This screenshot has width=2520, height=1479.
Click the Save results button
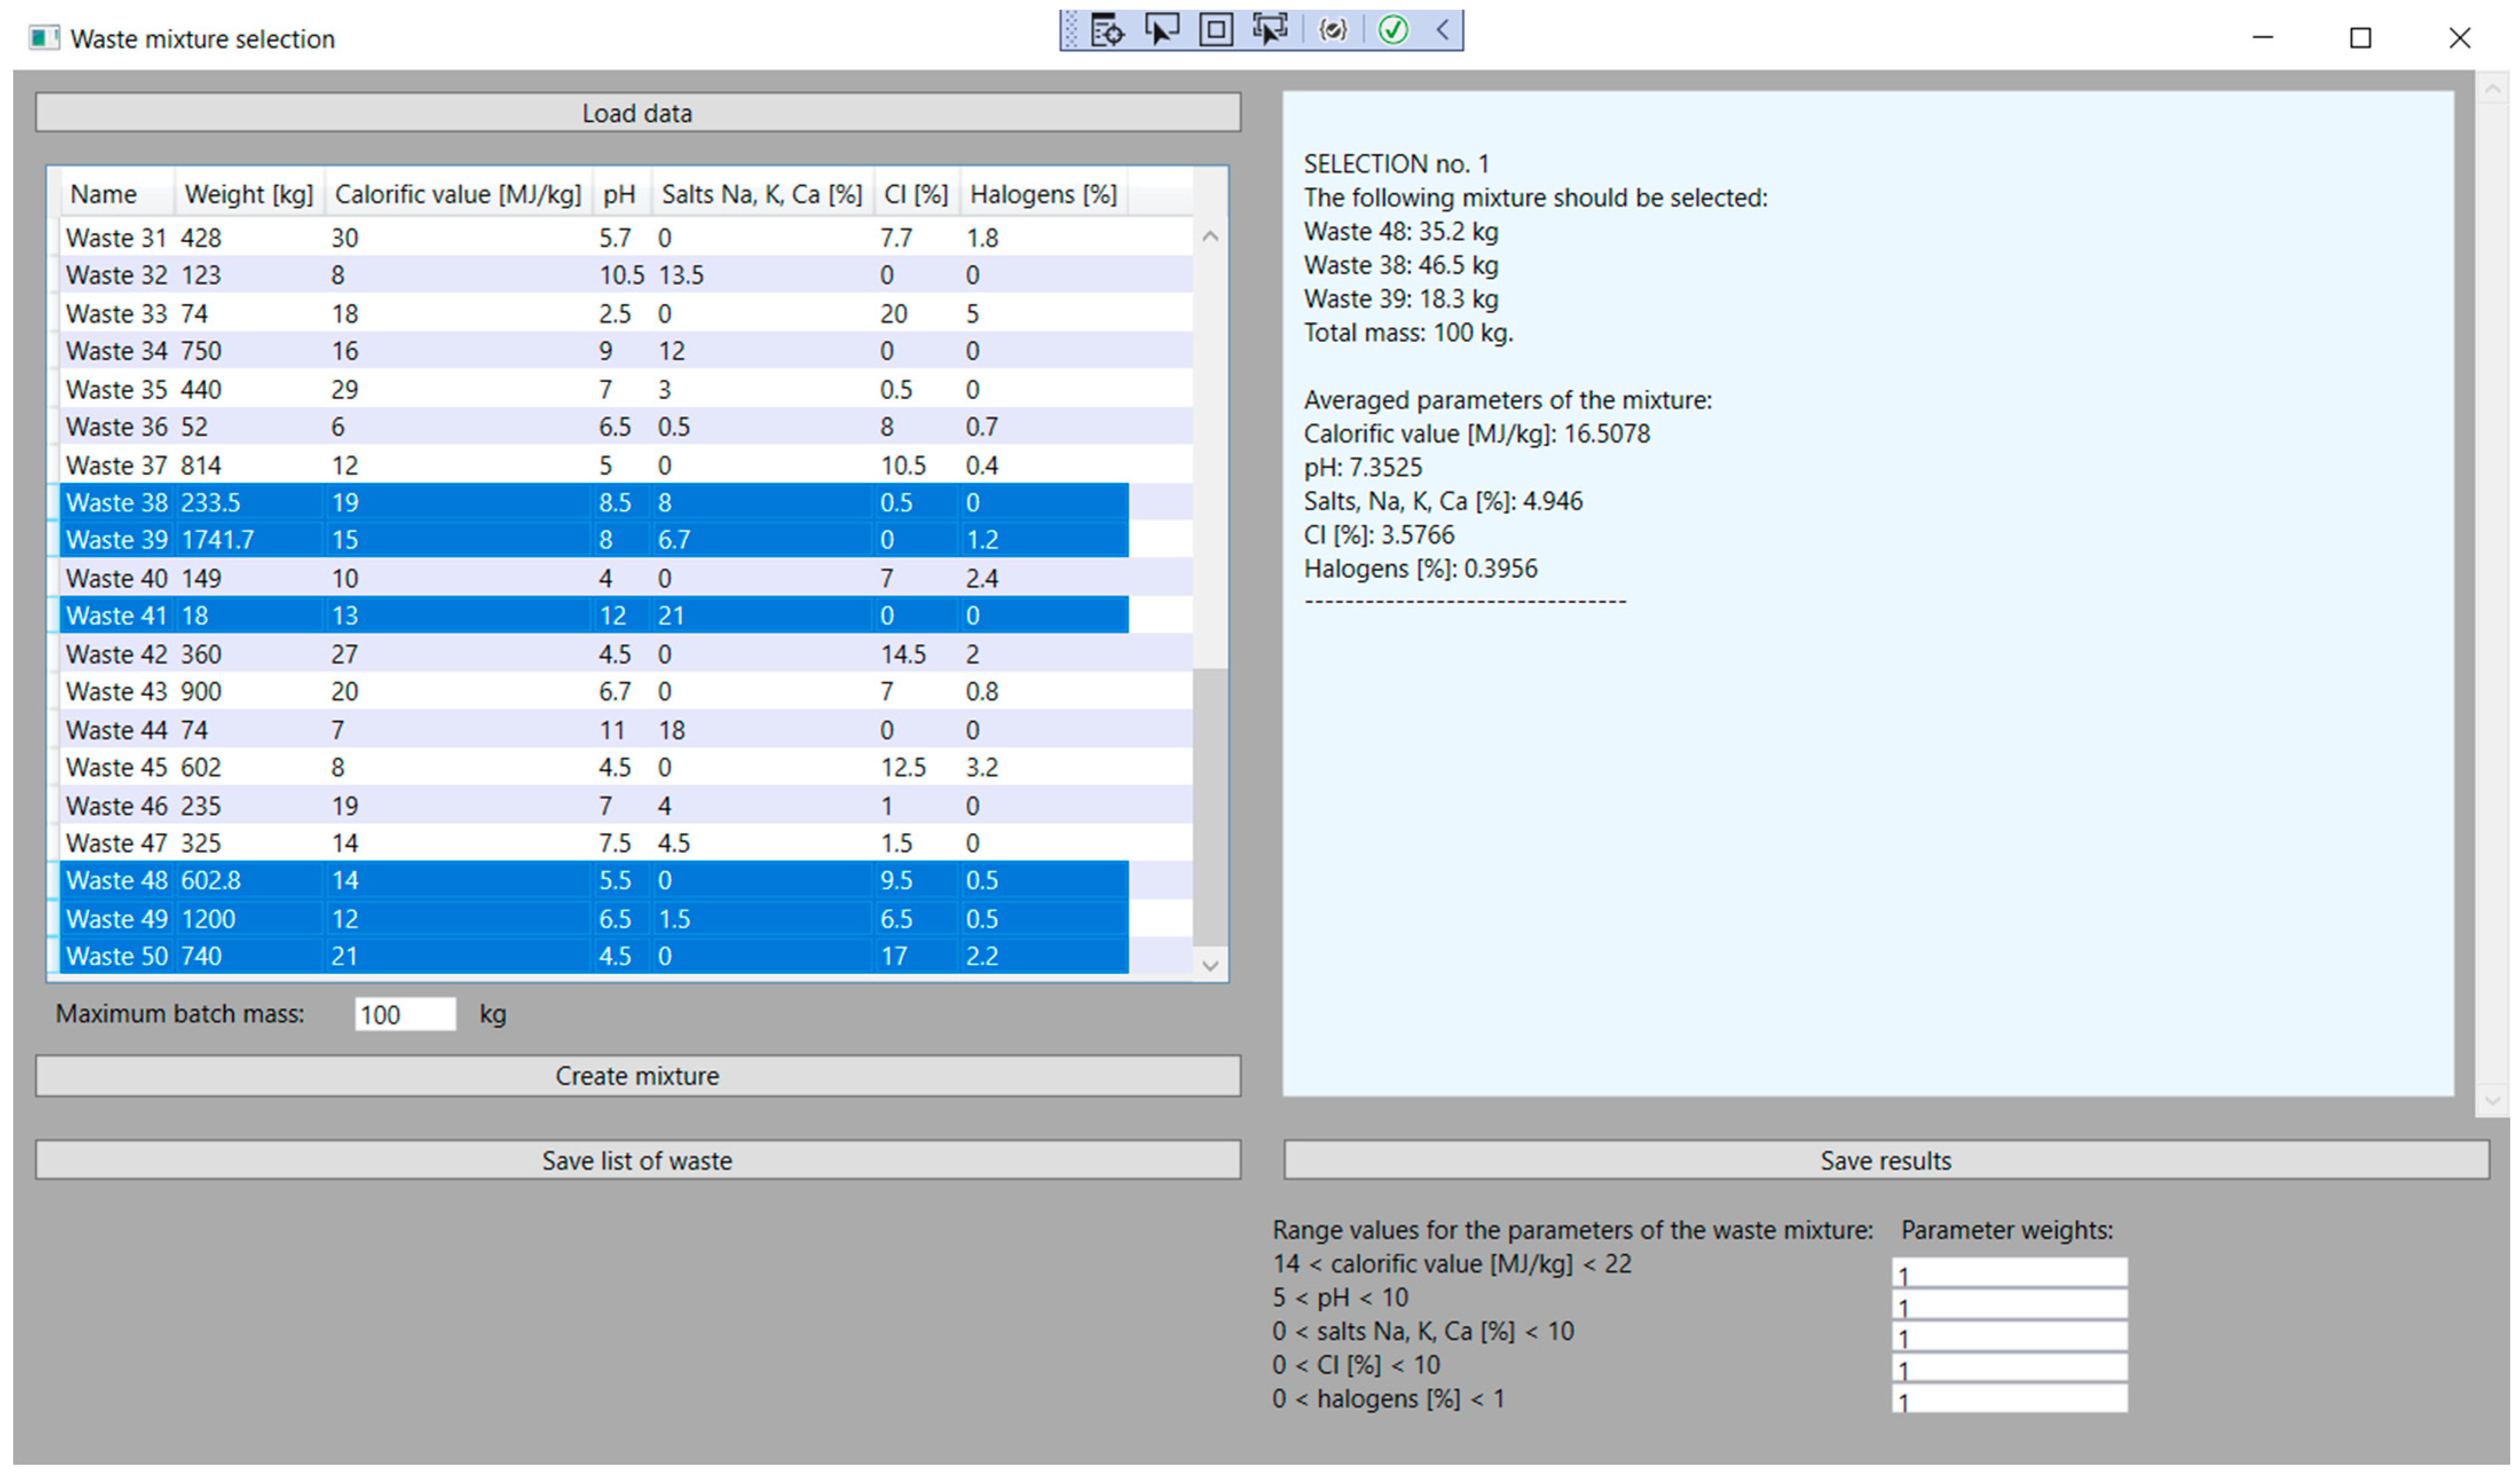click(x=1885, y=1160)
